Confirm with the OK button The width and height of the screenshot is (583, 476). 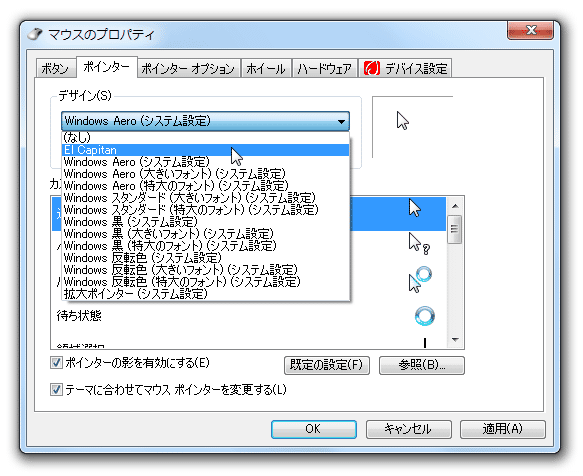313,429
